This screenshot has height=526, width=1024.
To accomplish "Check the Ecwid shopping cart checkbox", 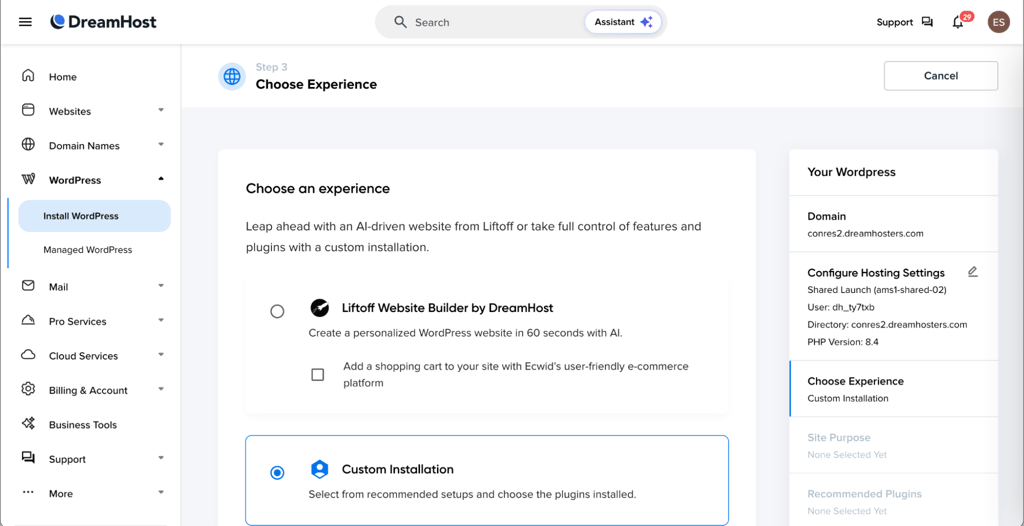I will (317, 374).
